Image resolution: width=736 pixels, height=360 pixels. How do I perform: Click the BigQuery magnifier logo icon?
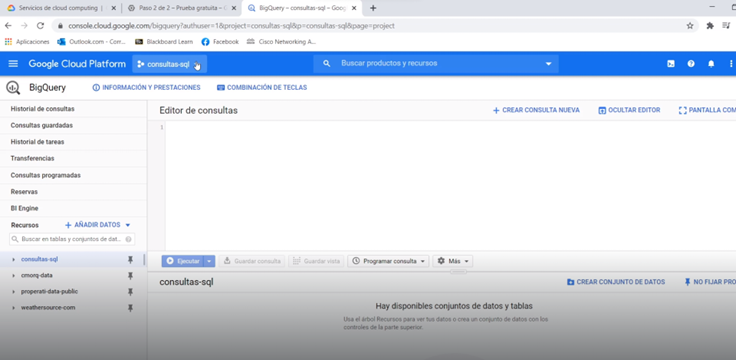tap(13, 88)
